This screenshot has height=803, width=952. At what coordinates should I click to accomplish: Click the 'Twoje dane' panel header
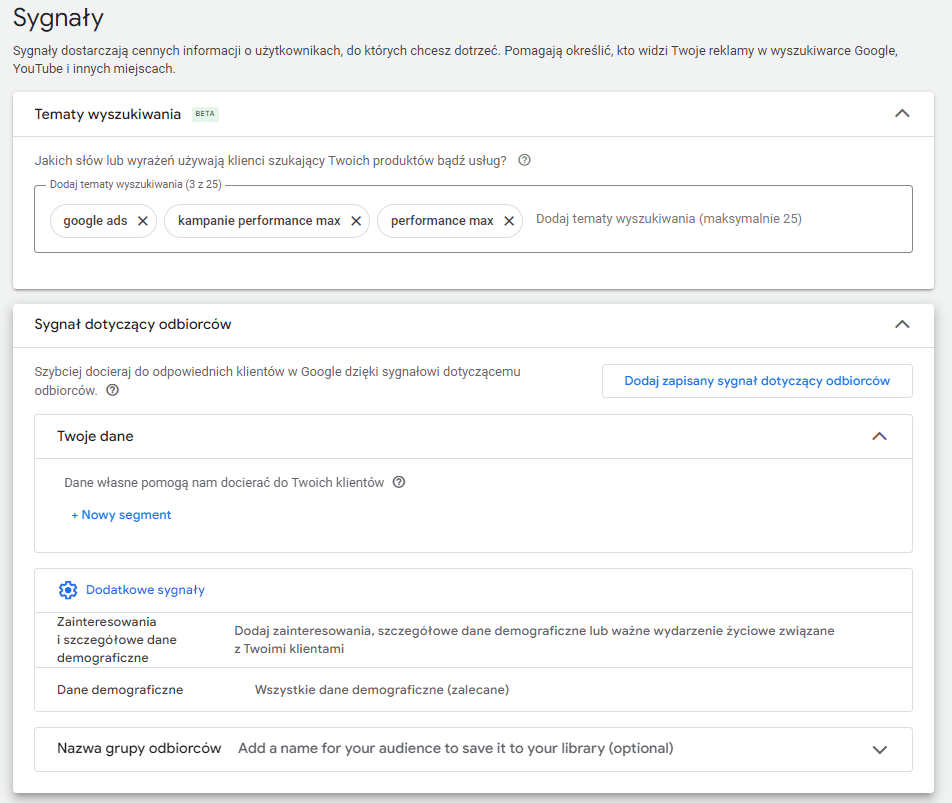point(95,436)
